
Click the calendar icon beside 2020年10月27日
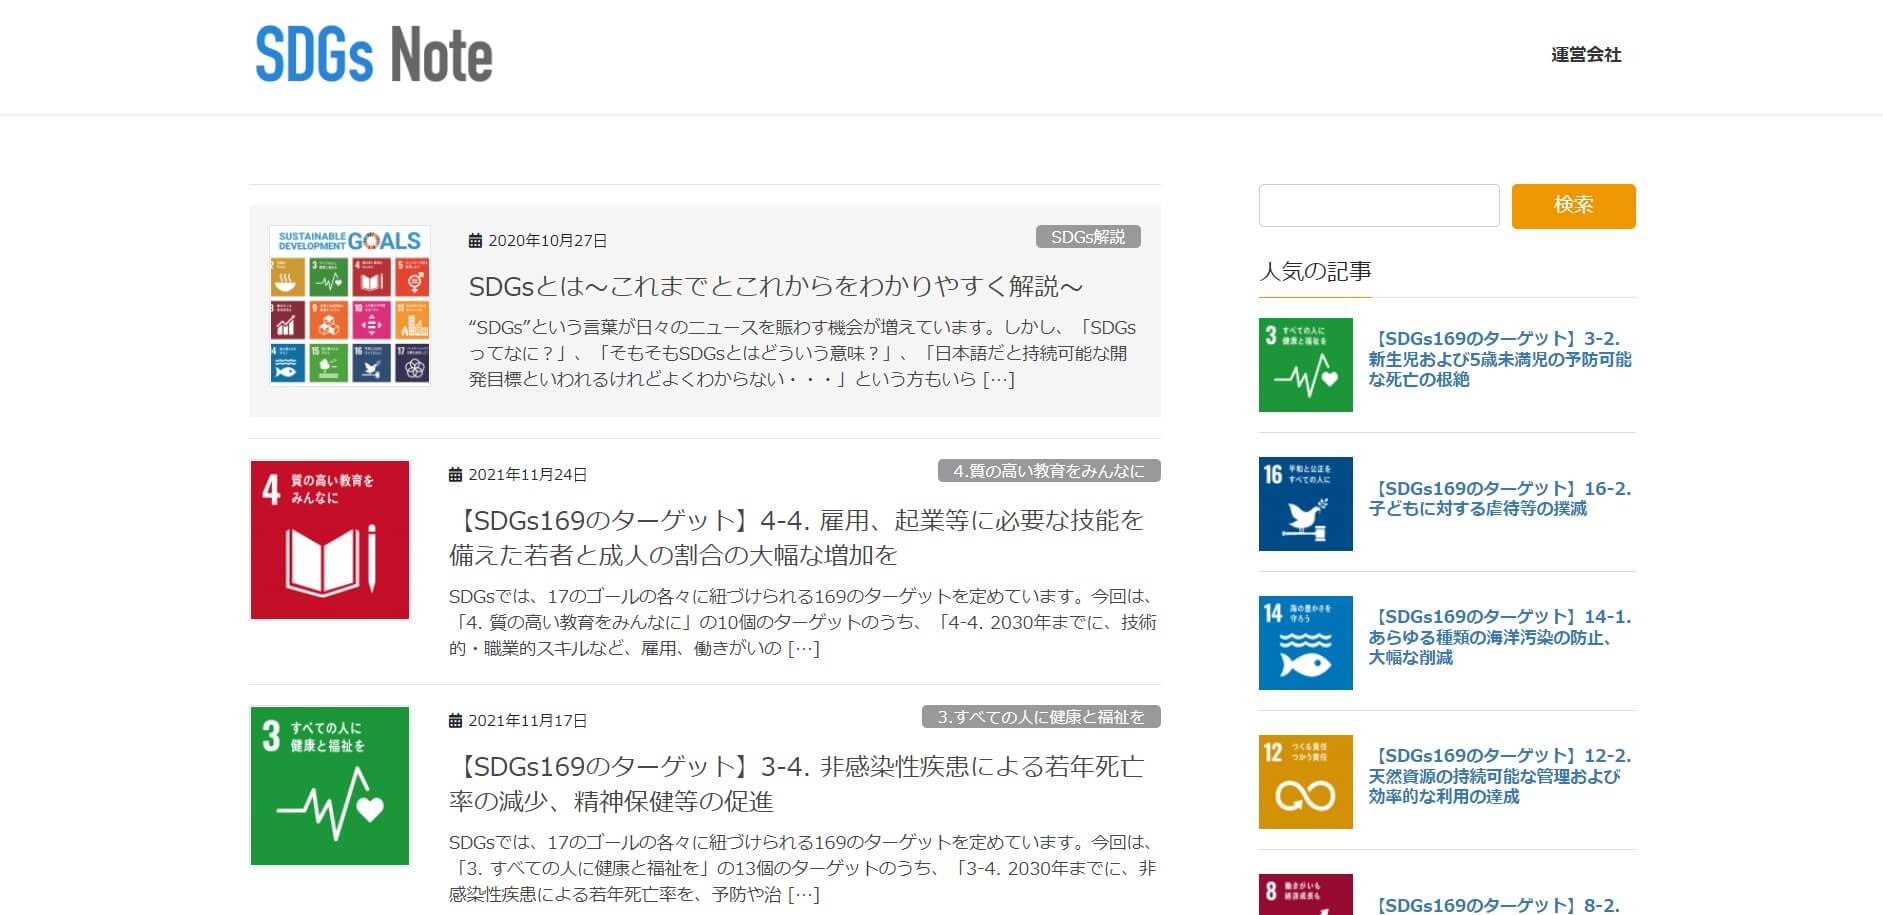474,240
